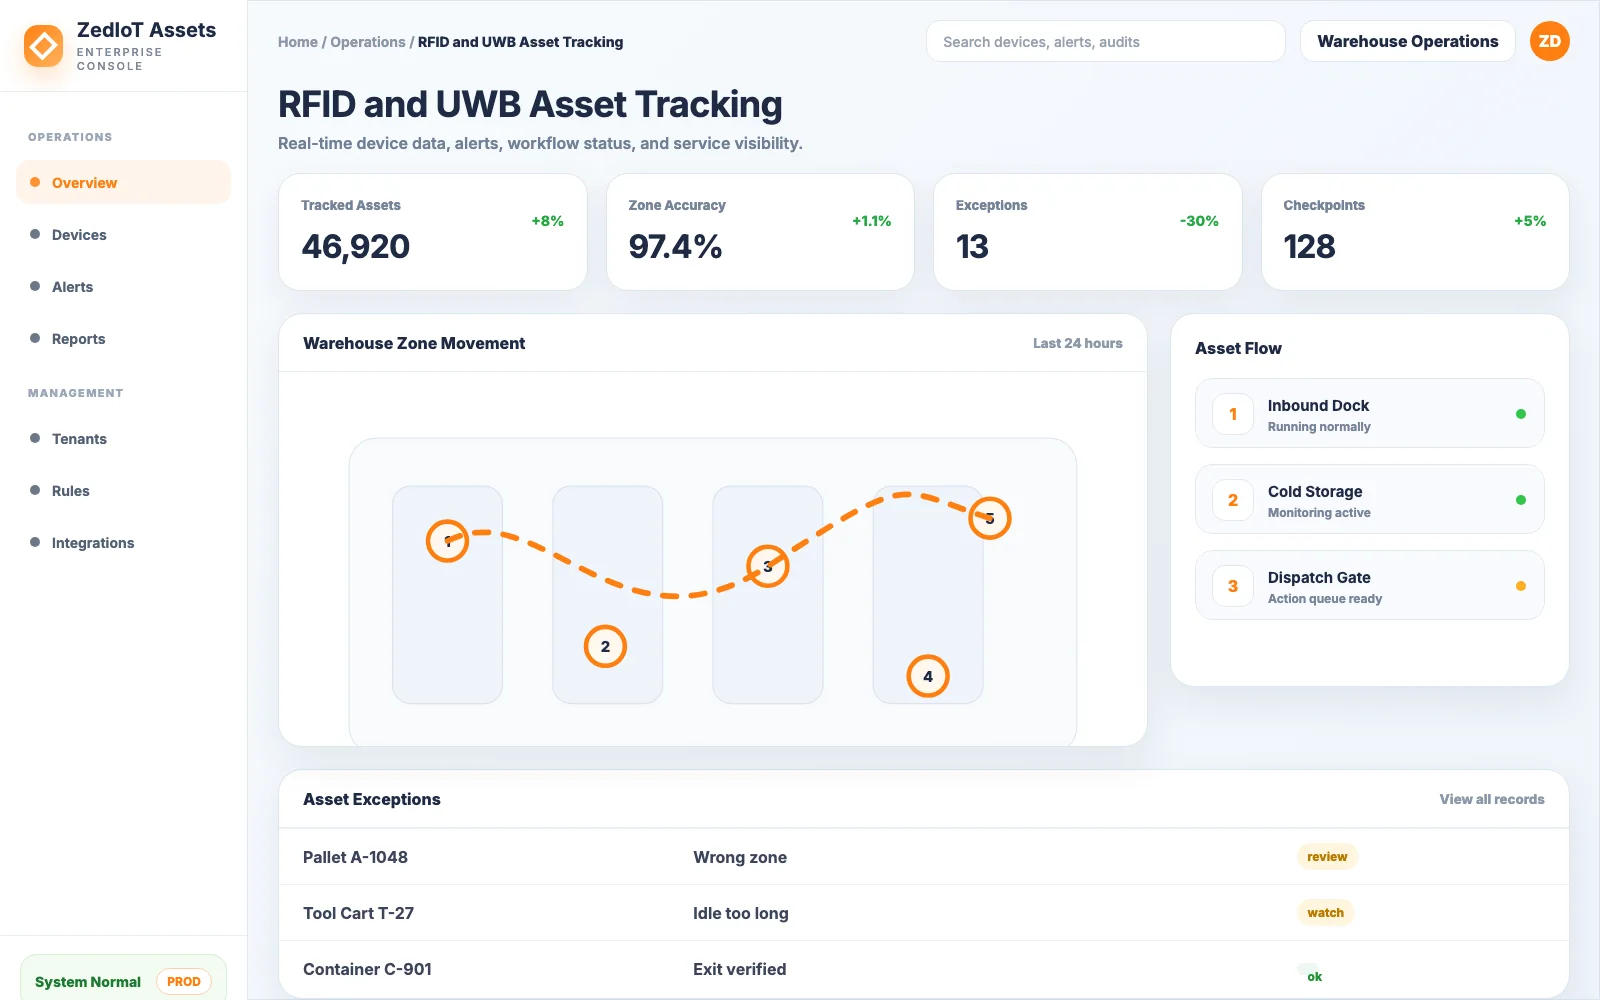
Task: Open the Exceptions metric card
Action: click(1087, 232)
